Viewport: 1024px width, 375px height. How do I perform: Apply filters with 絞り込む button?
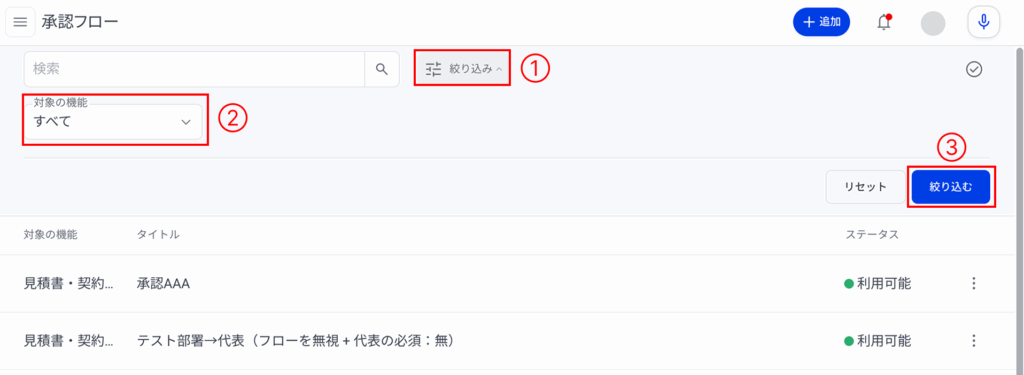click(x=951, y=187)
